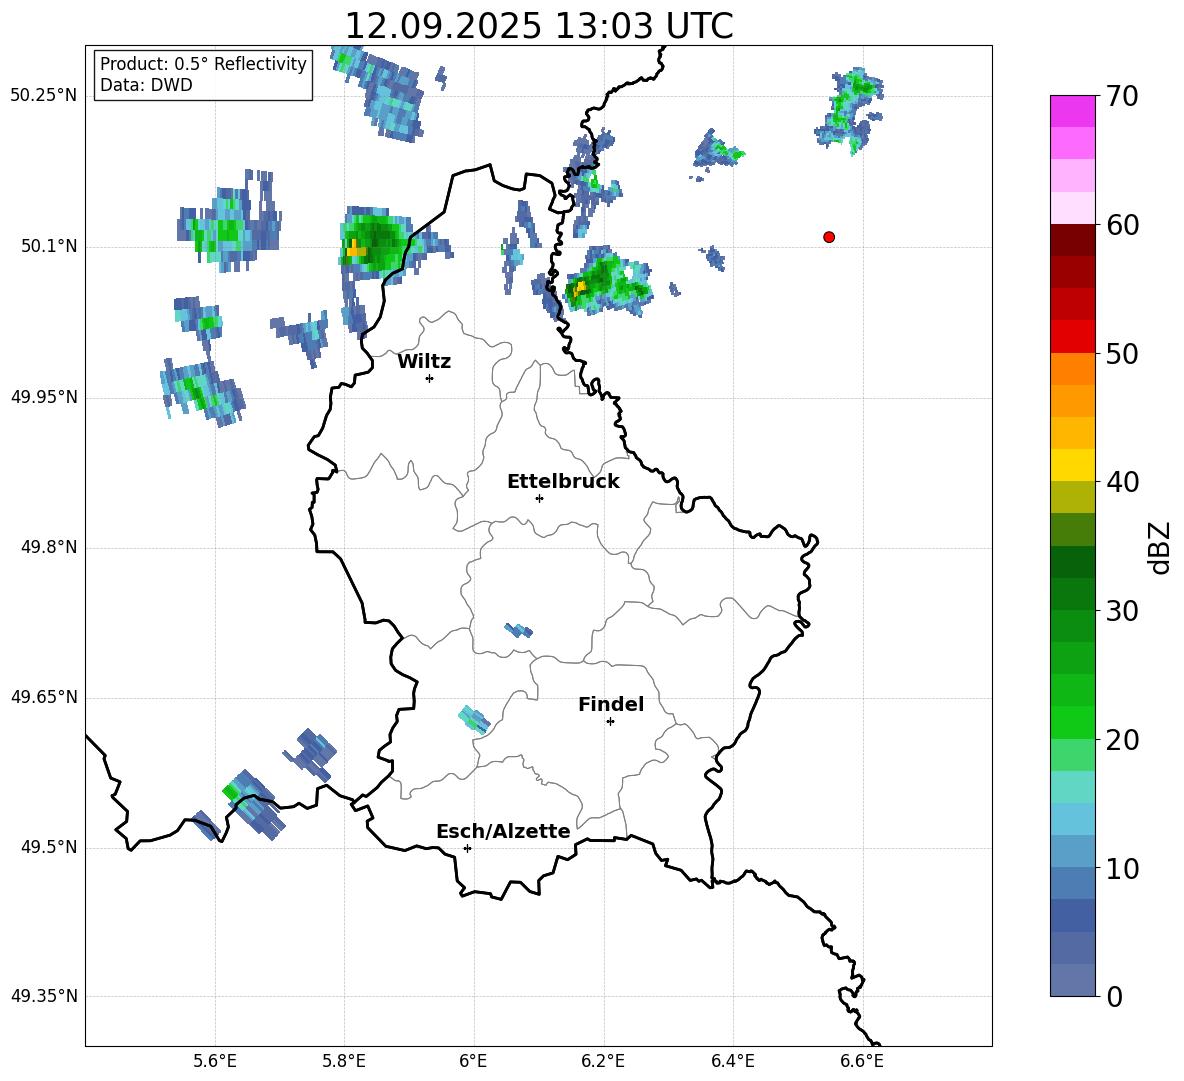
Task: Click the timestamp title 12.09.2025 13:03 UTC
Action: [x=538, y=26]
